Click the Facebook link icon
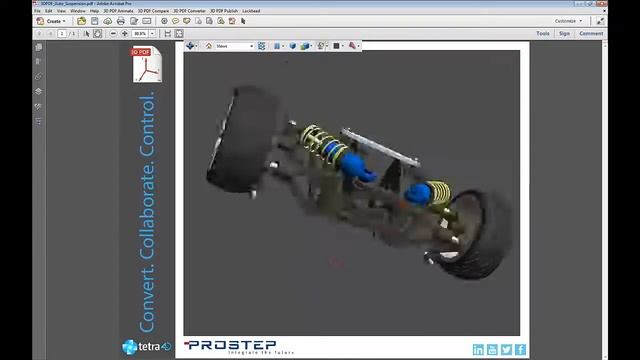This screenshot has height=360, width=640. 520,349
